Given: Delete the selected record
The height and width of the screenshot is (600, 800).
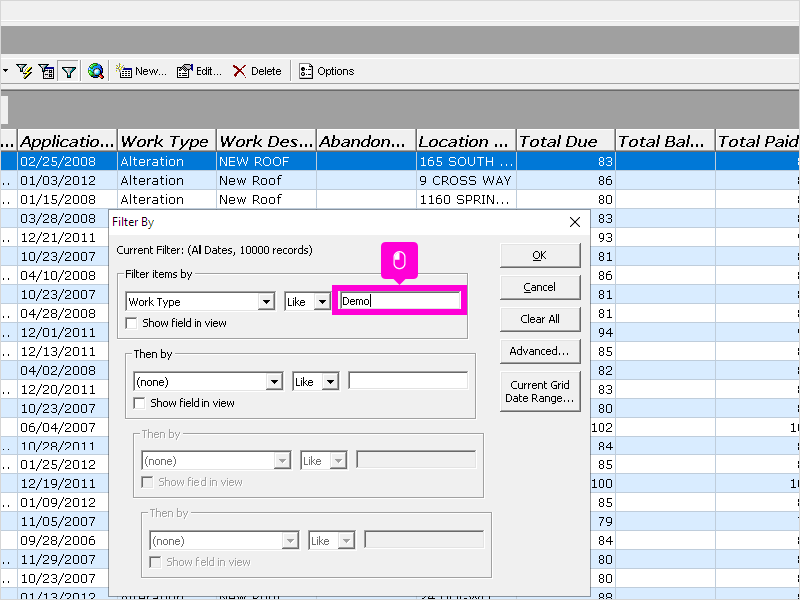Looking at the screenshot, I should point(257,71).
